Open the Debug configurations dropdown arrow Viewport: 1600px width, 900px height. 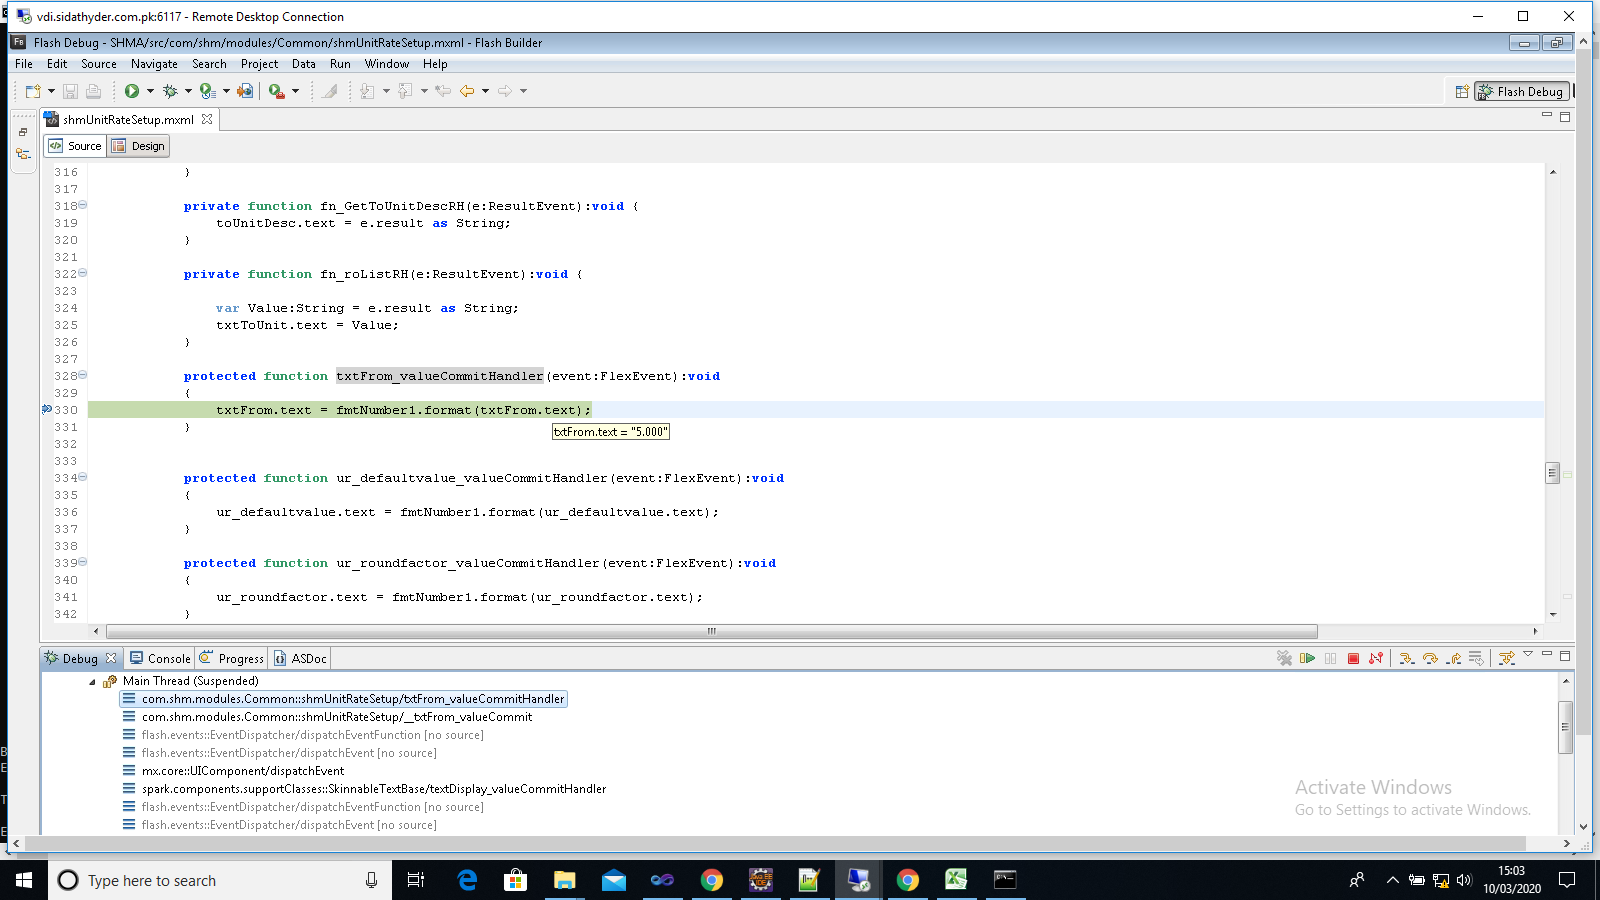[x=188, y=91]
